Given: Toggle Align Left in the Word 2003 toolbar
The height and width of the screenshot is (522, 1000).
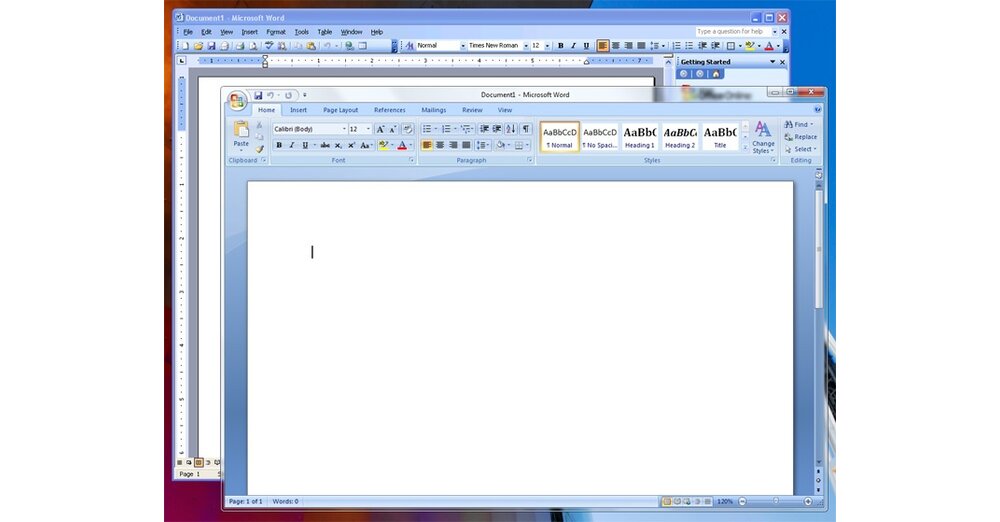Looking at the screenshot, I should (603, 46).
